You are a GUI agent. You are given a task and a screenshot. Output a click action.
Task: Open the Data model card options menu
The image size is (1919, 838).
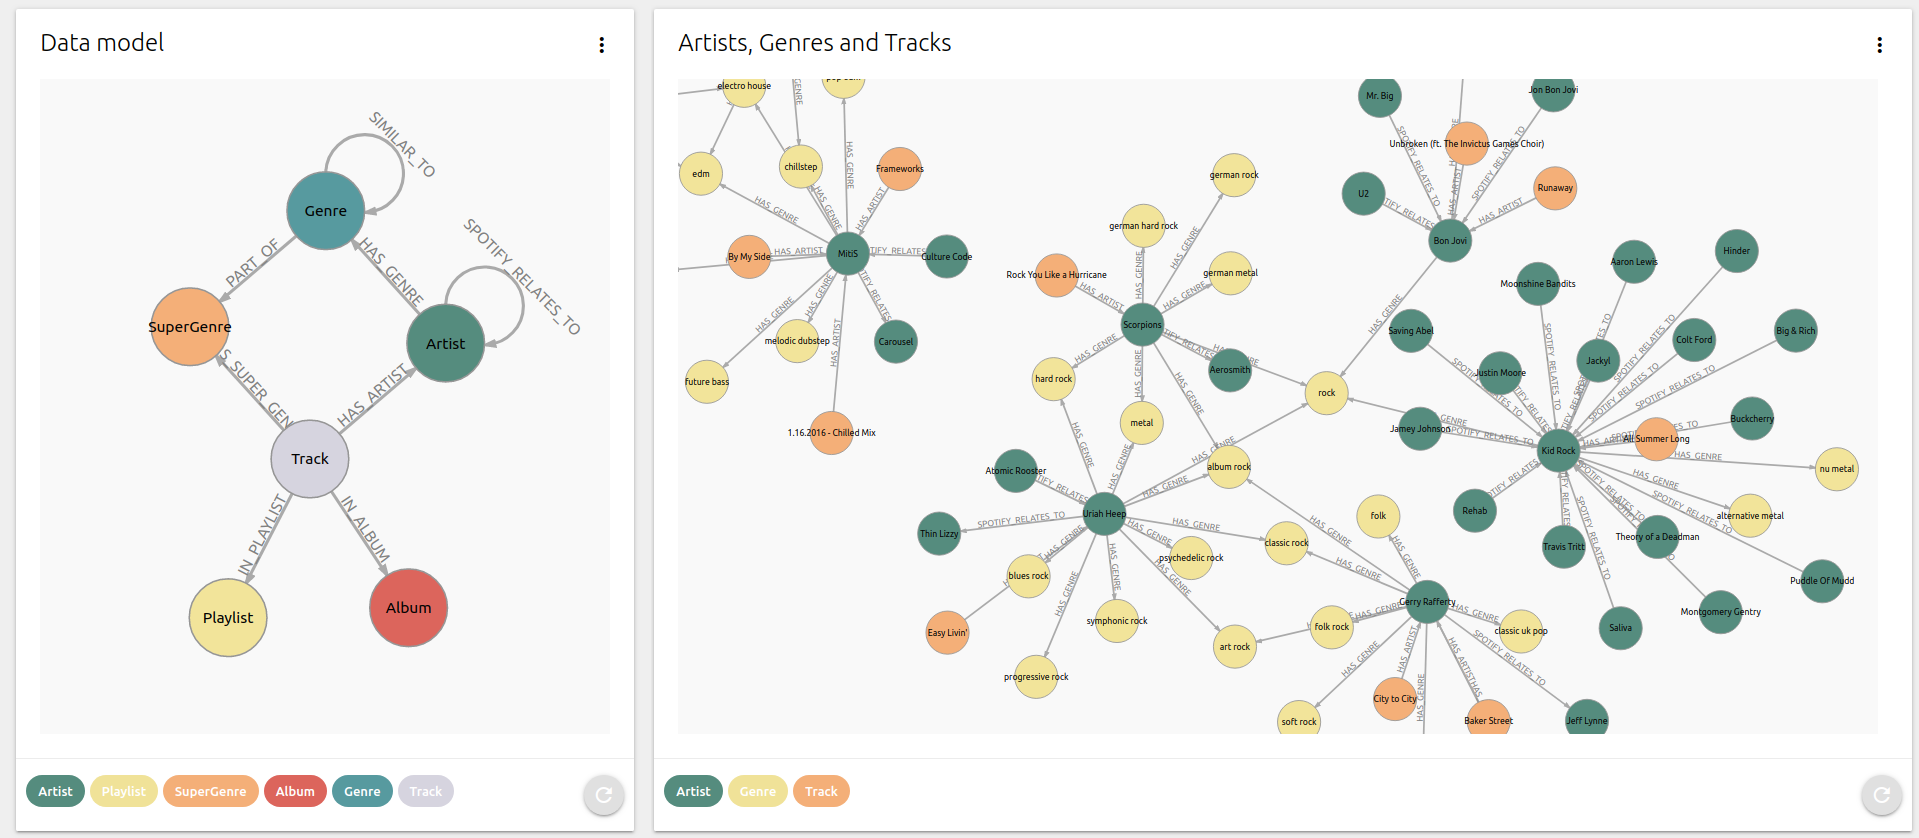(601, 44)
